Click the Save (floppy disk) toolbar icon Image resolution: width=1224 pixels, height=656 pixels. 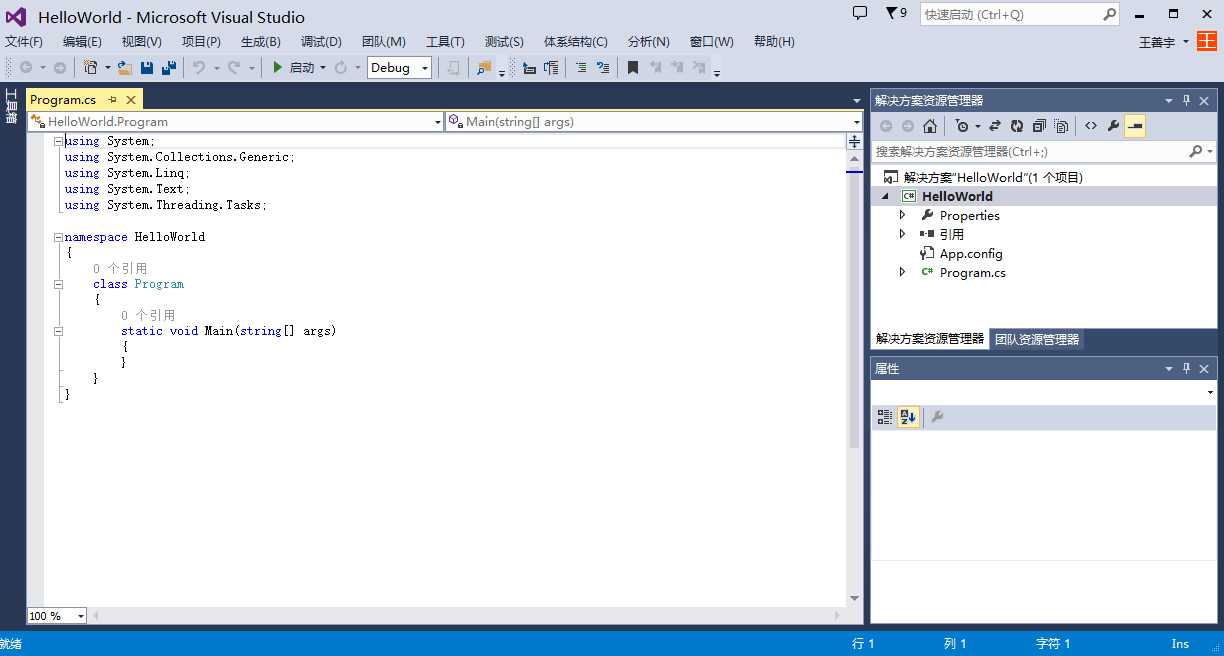tap(147, 68)
